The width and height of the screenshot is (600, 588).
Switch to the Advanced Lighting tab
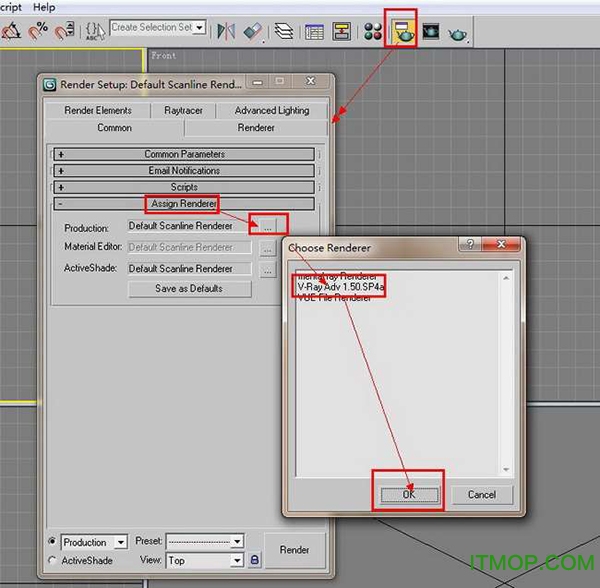point(272,111)
